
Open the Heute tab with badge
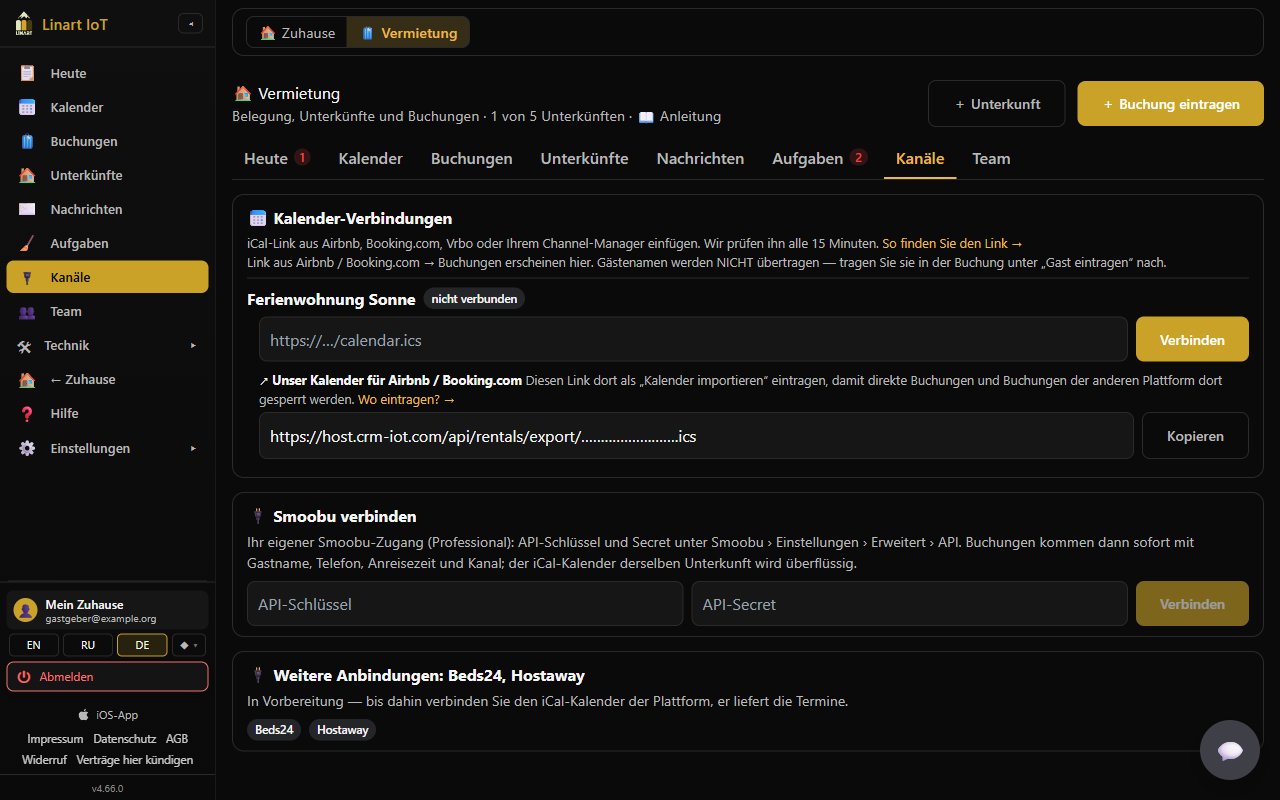[x=277, y=158]
